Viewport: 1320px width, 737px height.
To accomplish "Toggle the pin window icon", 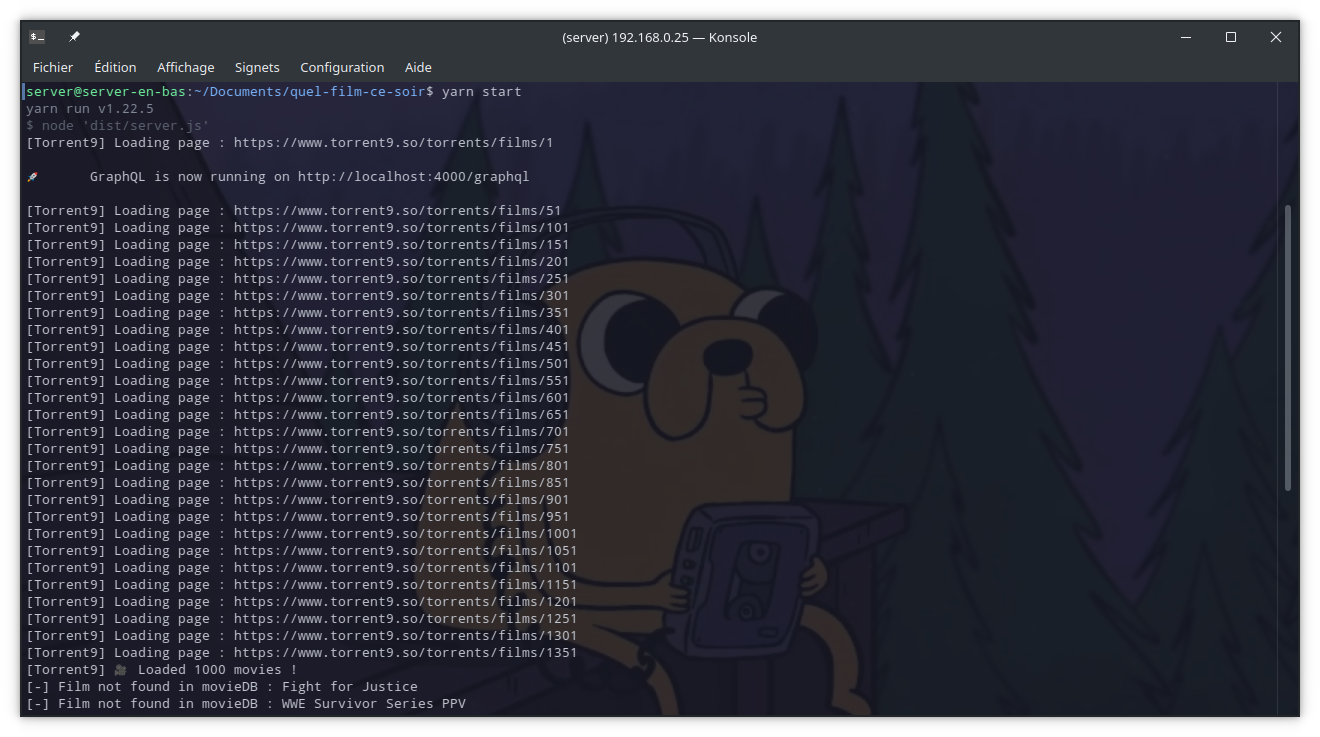I will (74, 37).
